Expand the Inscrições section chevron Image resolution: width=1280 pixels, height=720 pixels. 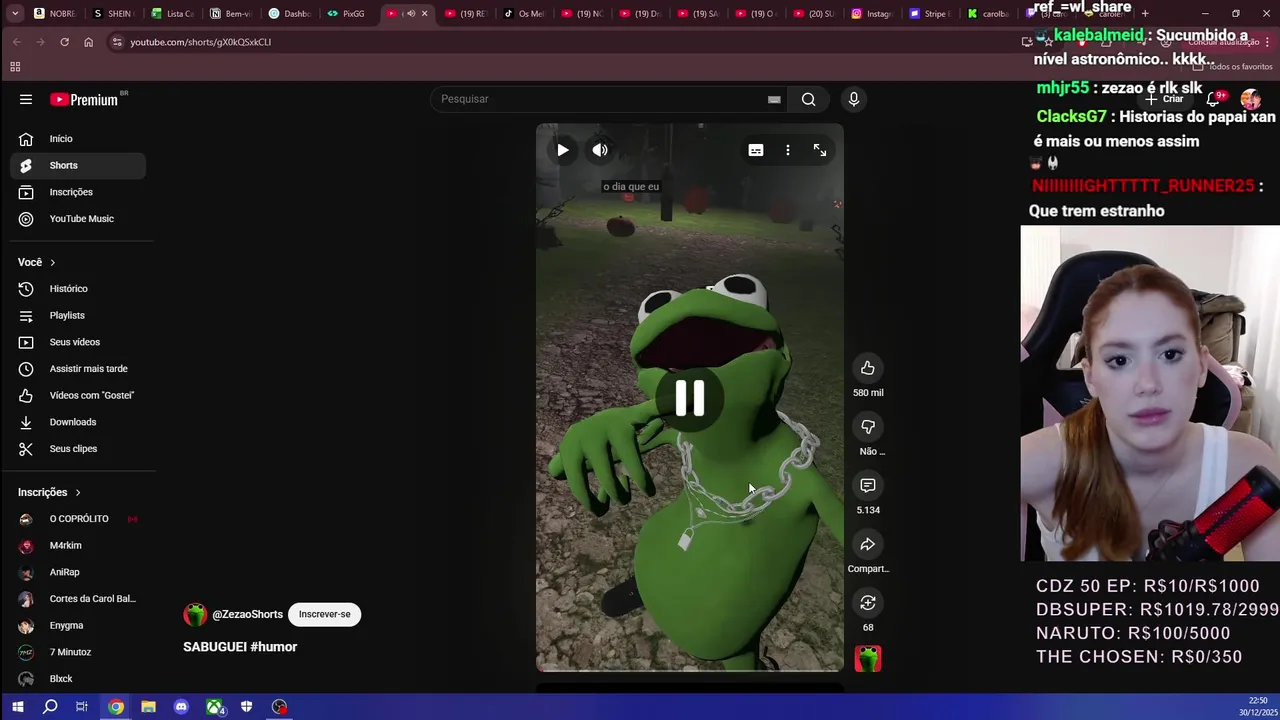click(x=77, y=492)
